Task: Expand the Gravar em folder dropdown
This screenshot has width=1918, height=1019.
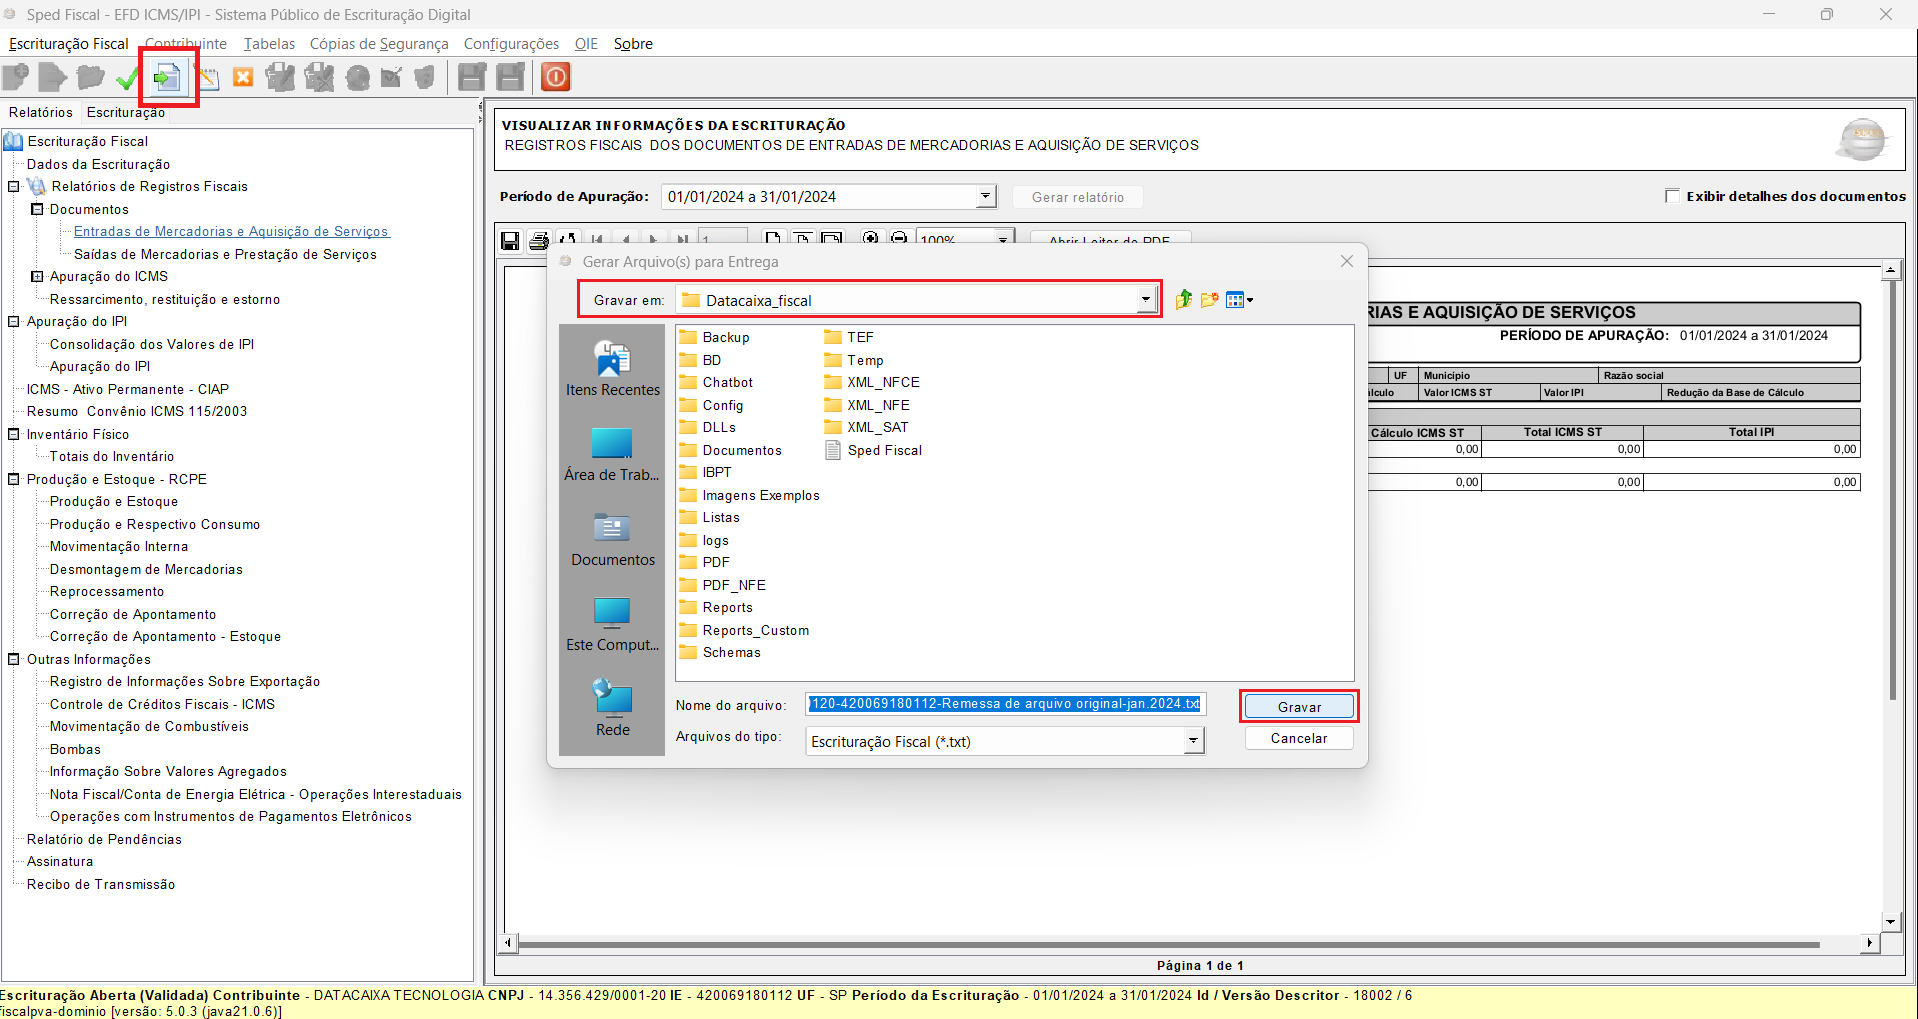Action: (1146, 299)
